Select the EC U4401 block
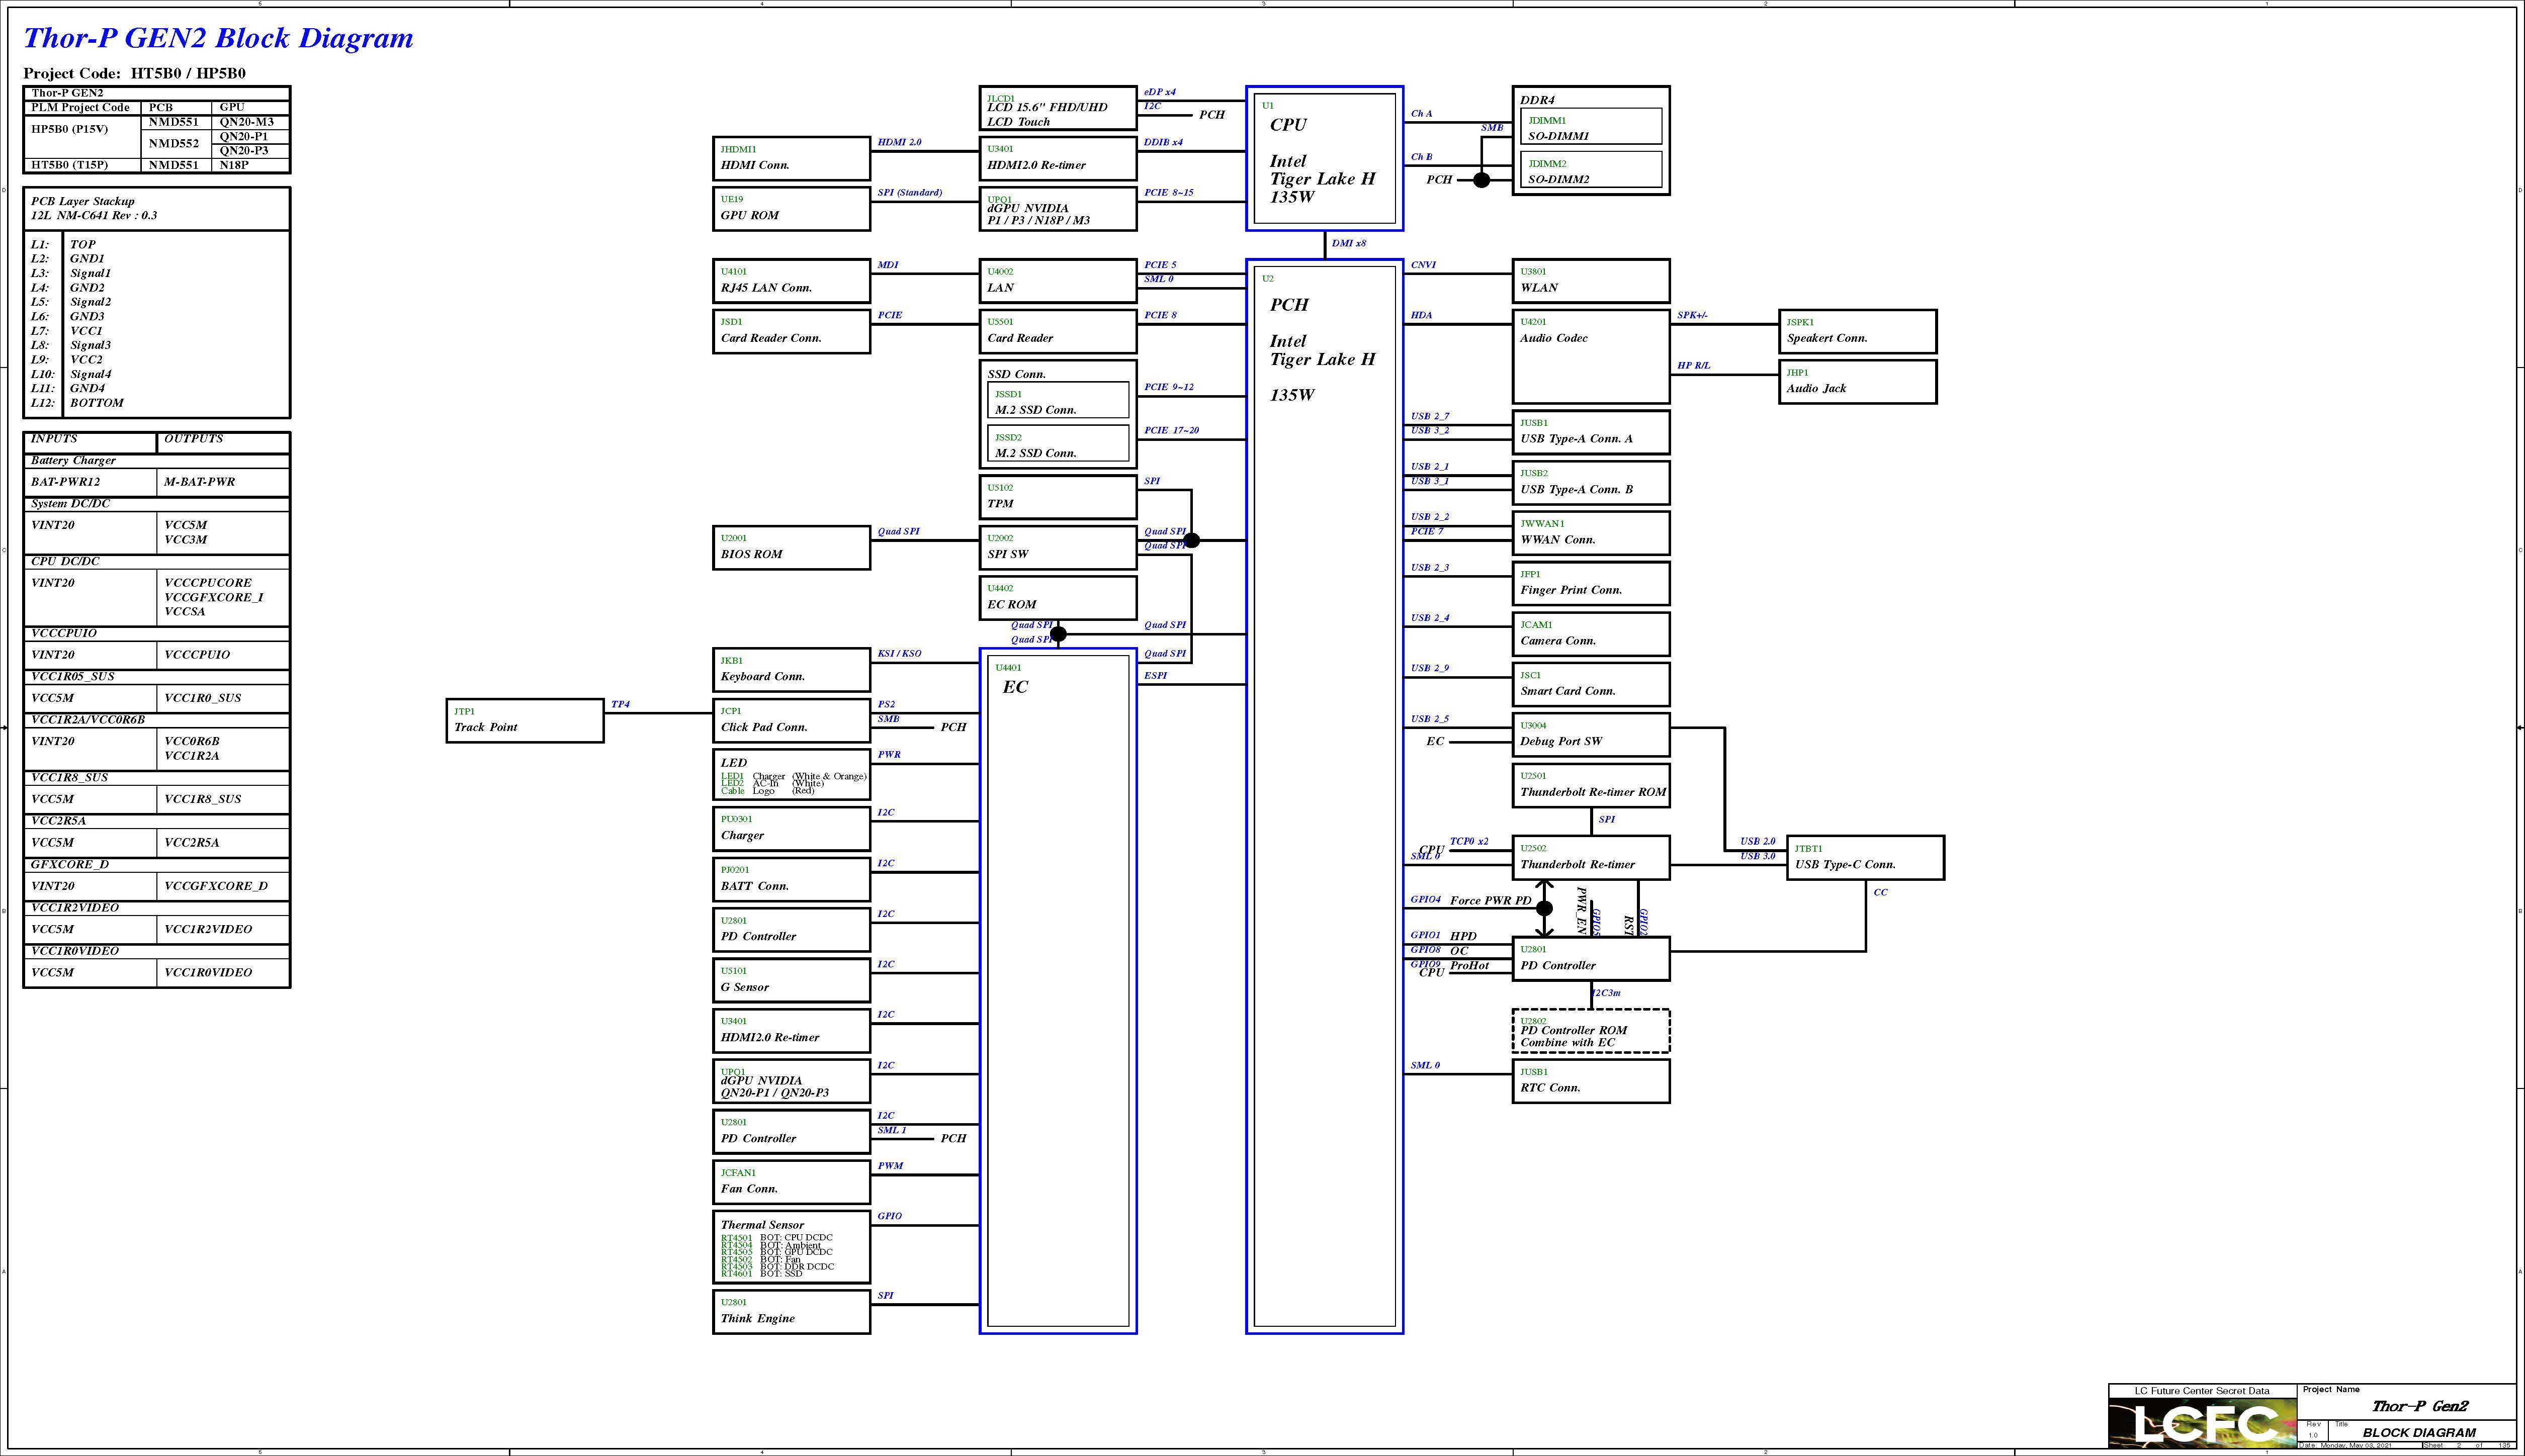The image size is (2525, 1456). pos(1058,990)
